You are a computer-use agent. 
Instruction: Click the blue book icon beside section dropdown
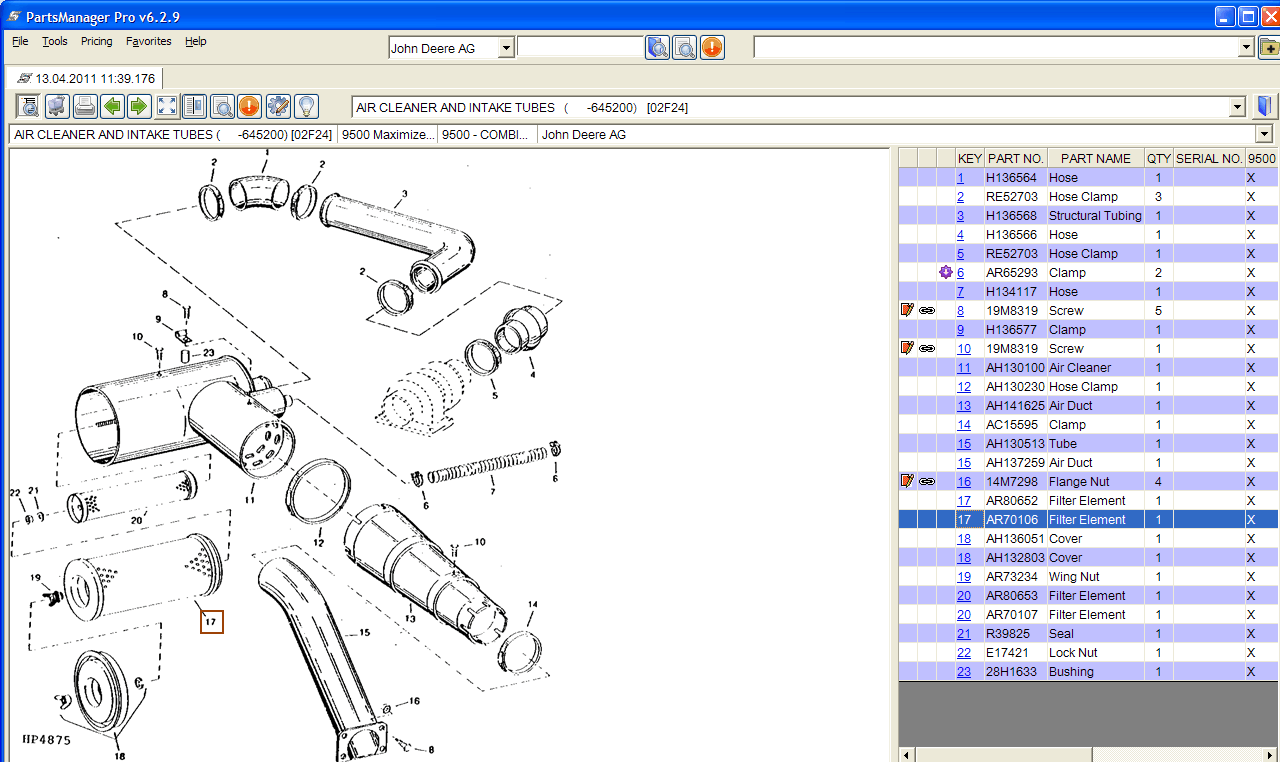coord(1266,107)
